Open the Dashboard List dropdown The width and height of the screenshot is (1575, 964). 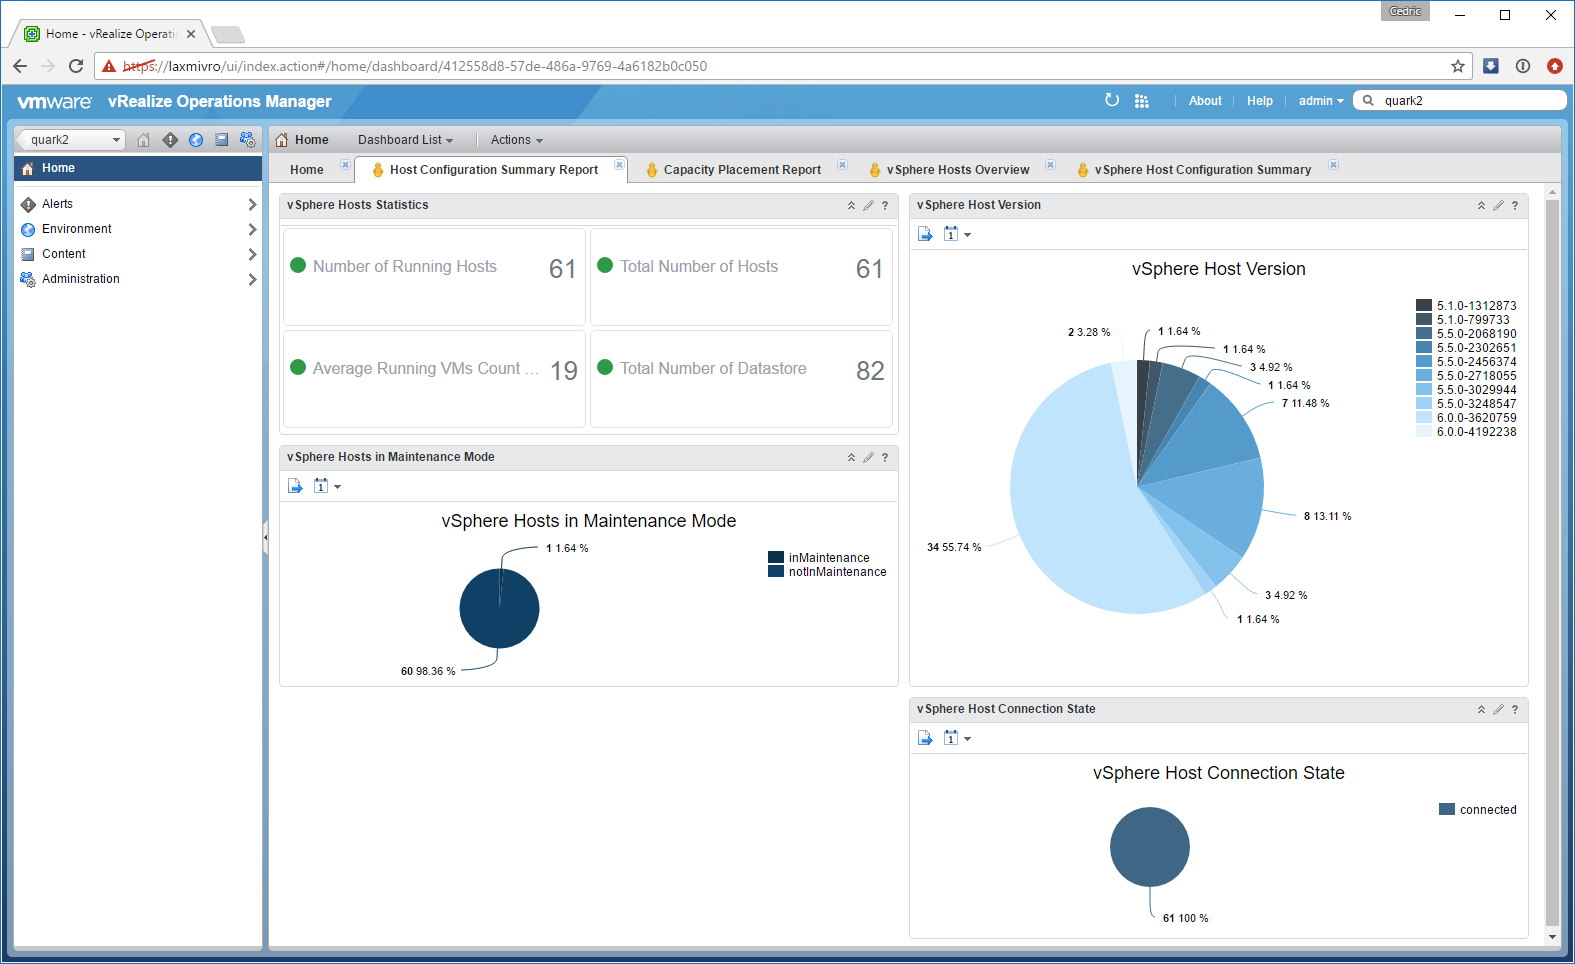pos(405,140)
